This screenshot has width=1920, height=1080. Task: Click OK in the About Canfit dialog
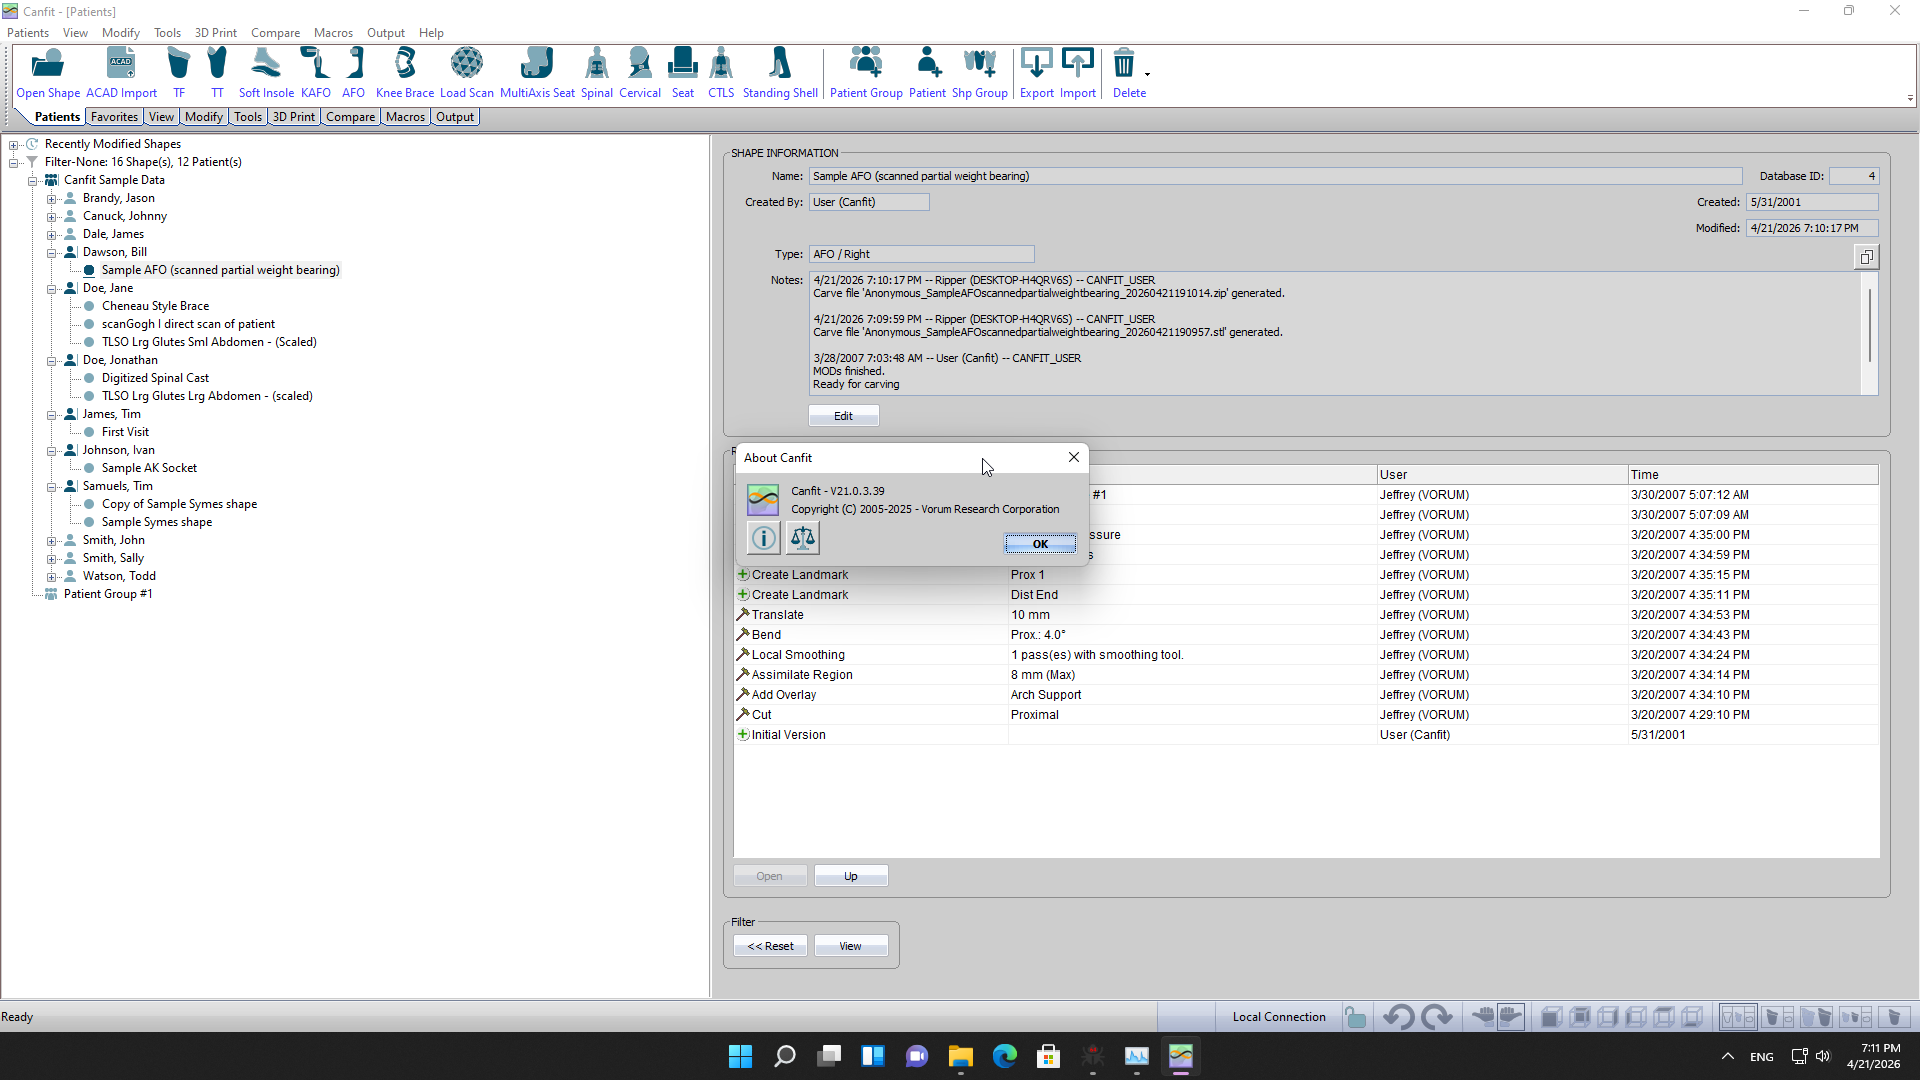click(1040, 544)
